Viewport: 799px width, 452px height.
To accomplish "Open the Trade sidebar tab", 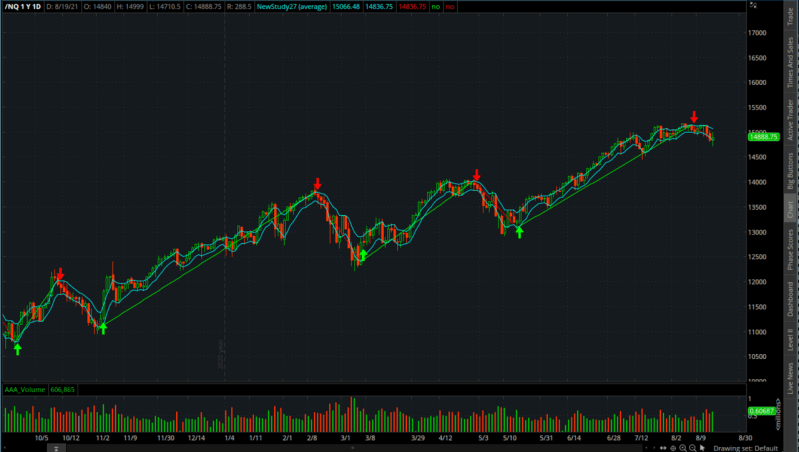I will coord(790,16).
